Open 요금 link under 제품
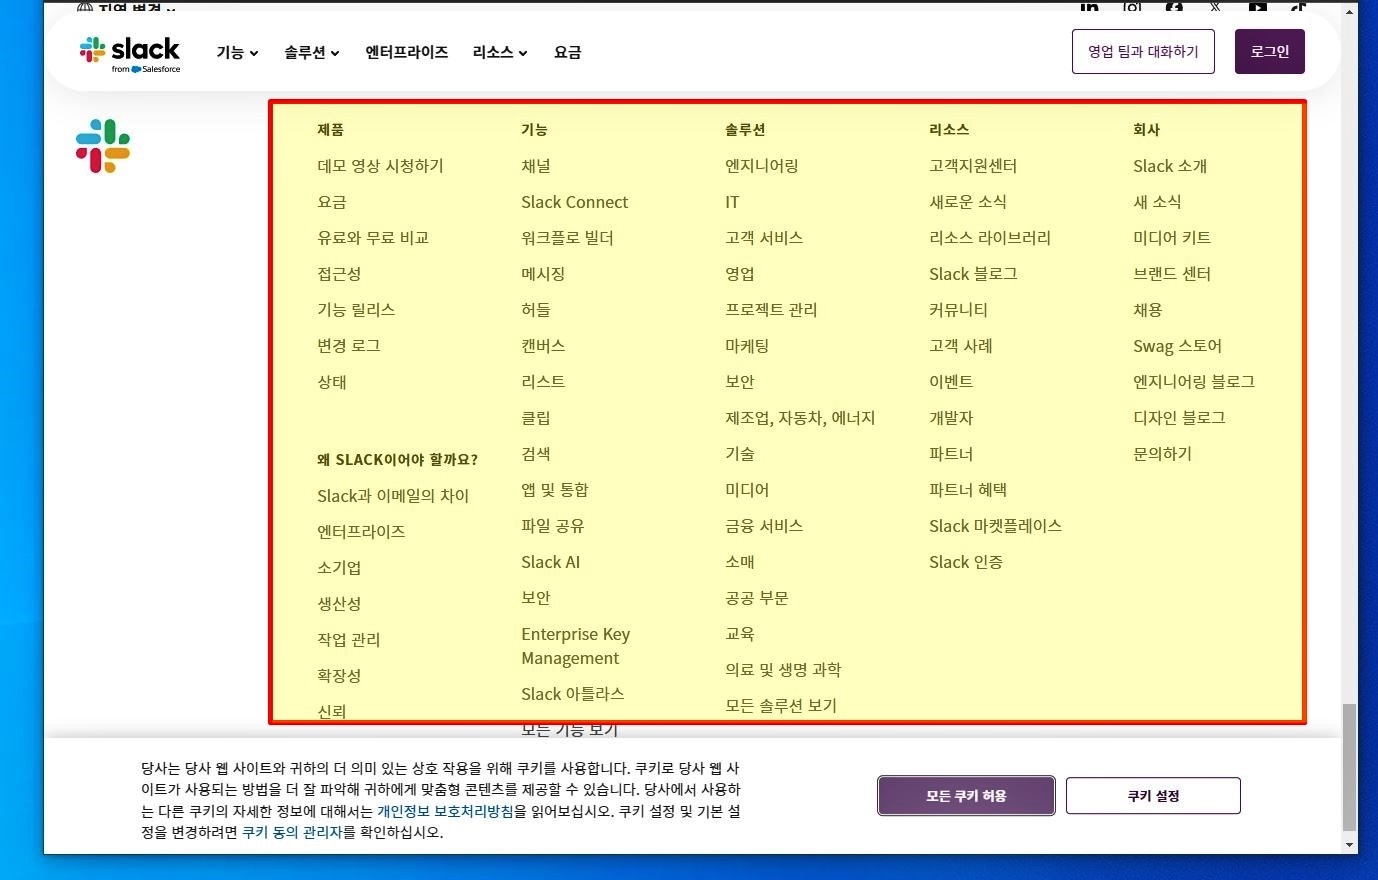 coord(332,202)
